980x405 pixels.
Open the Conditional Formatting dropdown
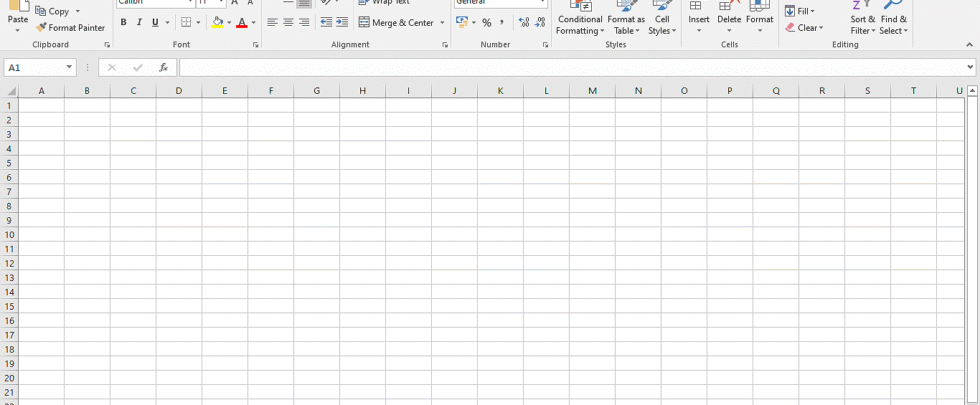point(580,20)
